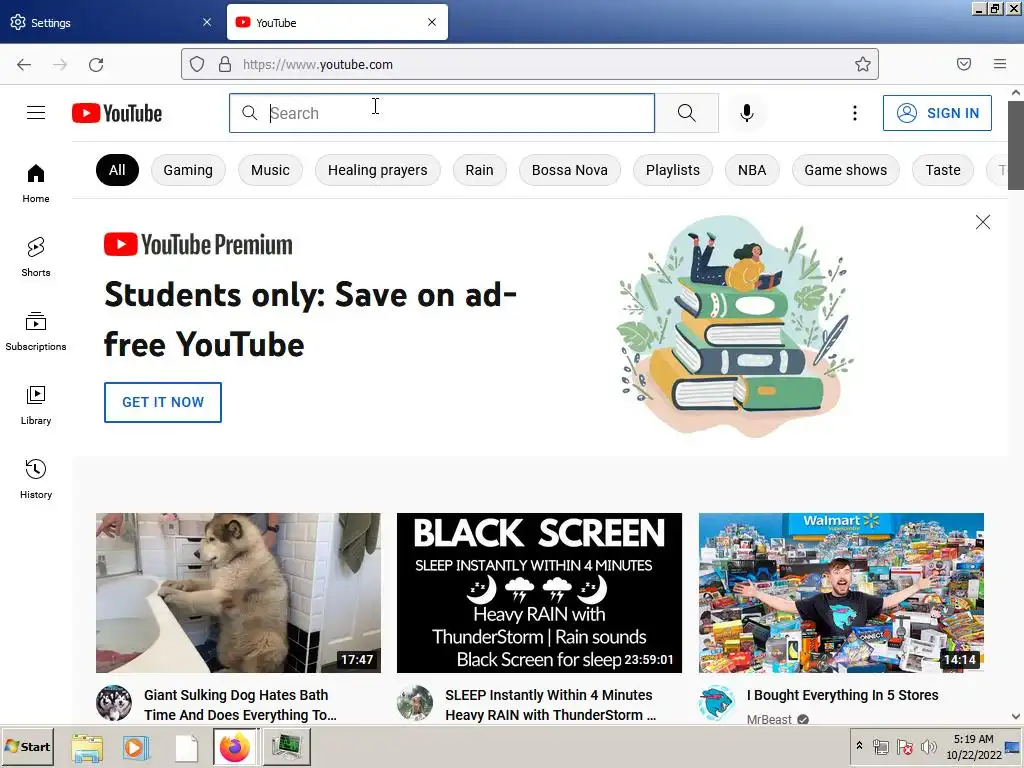Click the site security padlock icon
Viewport: 1024px width, 768px height.
coord(225,64)
